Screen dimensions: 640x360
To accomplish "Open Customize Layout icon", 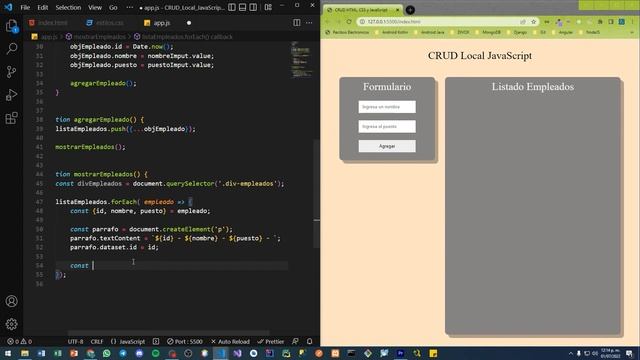I will point(268,7).
